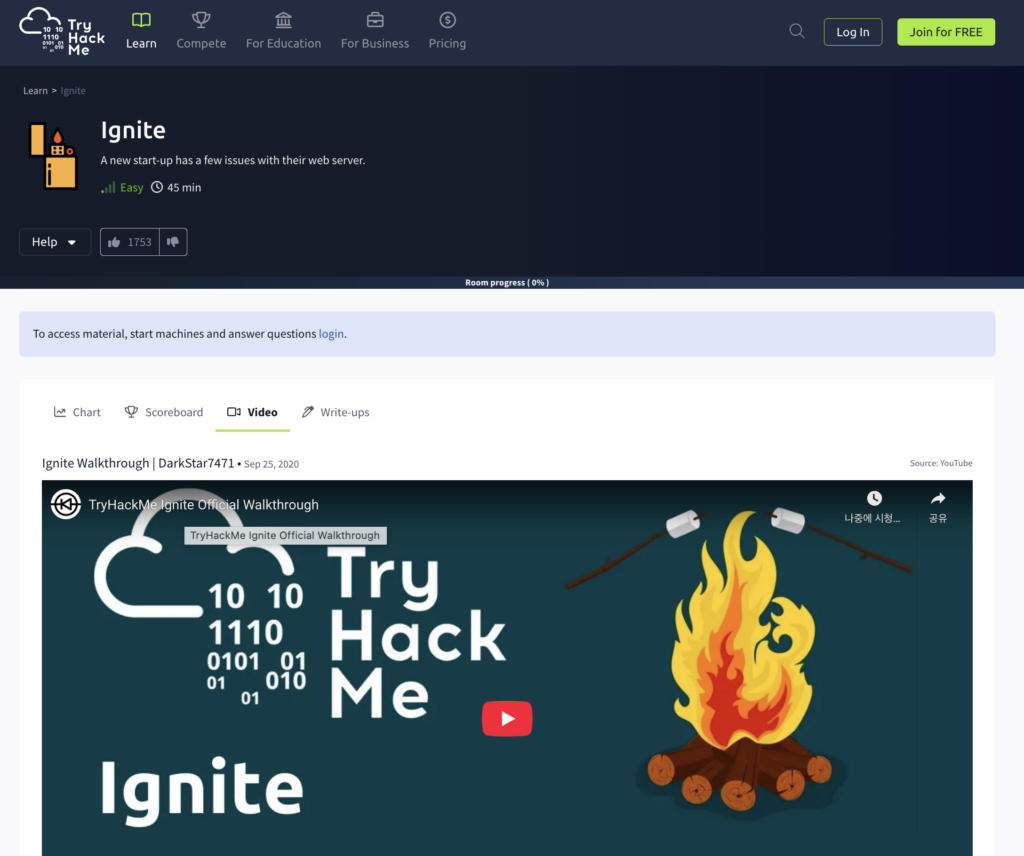Open the Pricing page
This screenshot has height=856, width=1024.
click(447, 31)
